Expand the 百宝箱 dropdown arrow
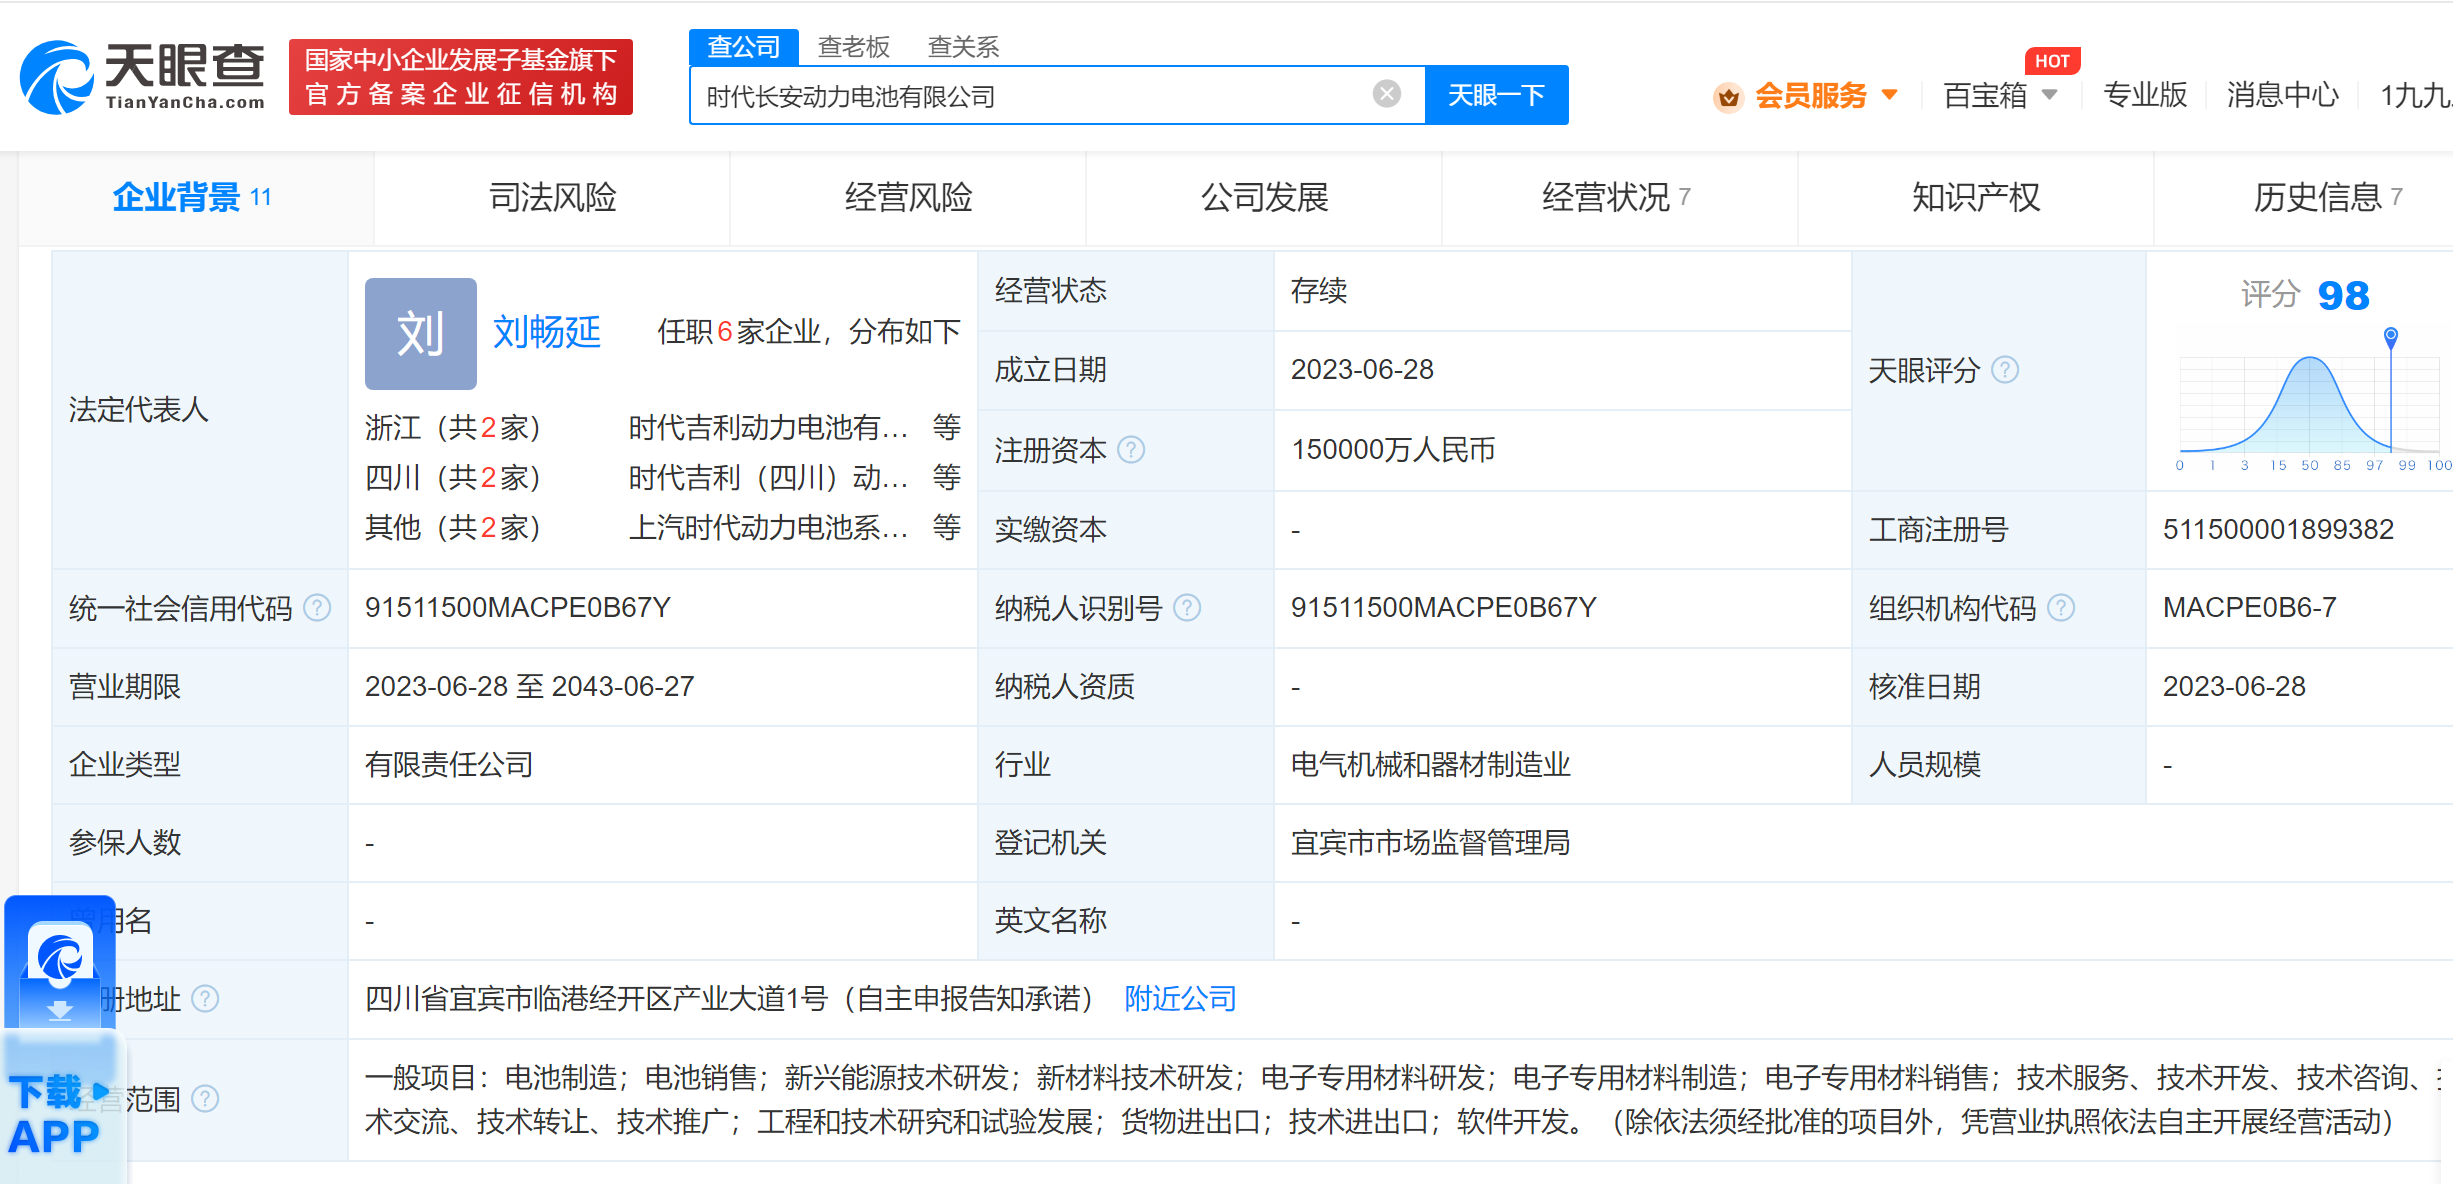 point(2049,95)
